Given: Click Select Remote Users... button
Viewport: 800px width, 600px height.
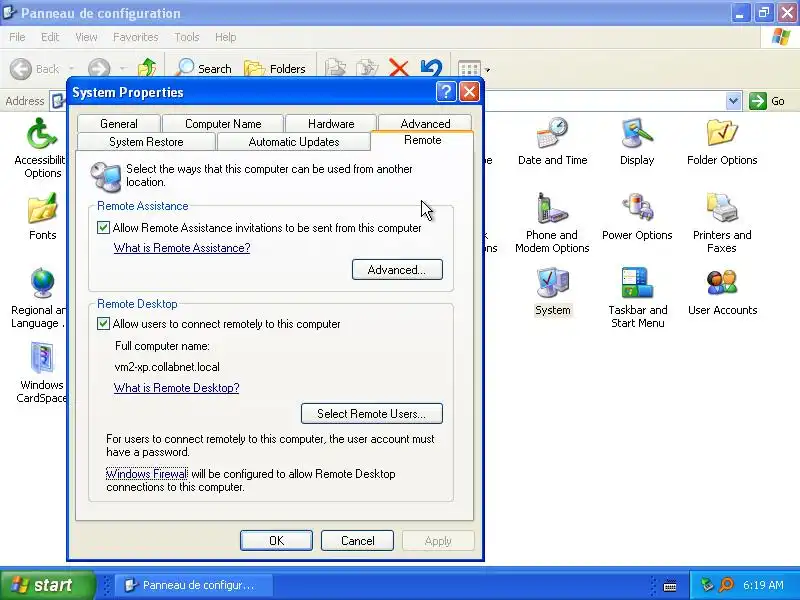Looking at the screenshot, I should click(372, 413).
